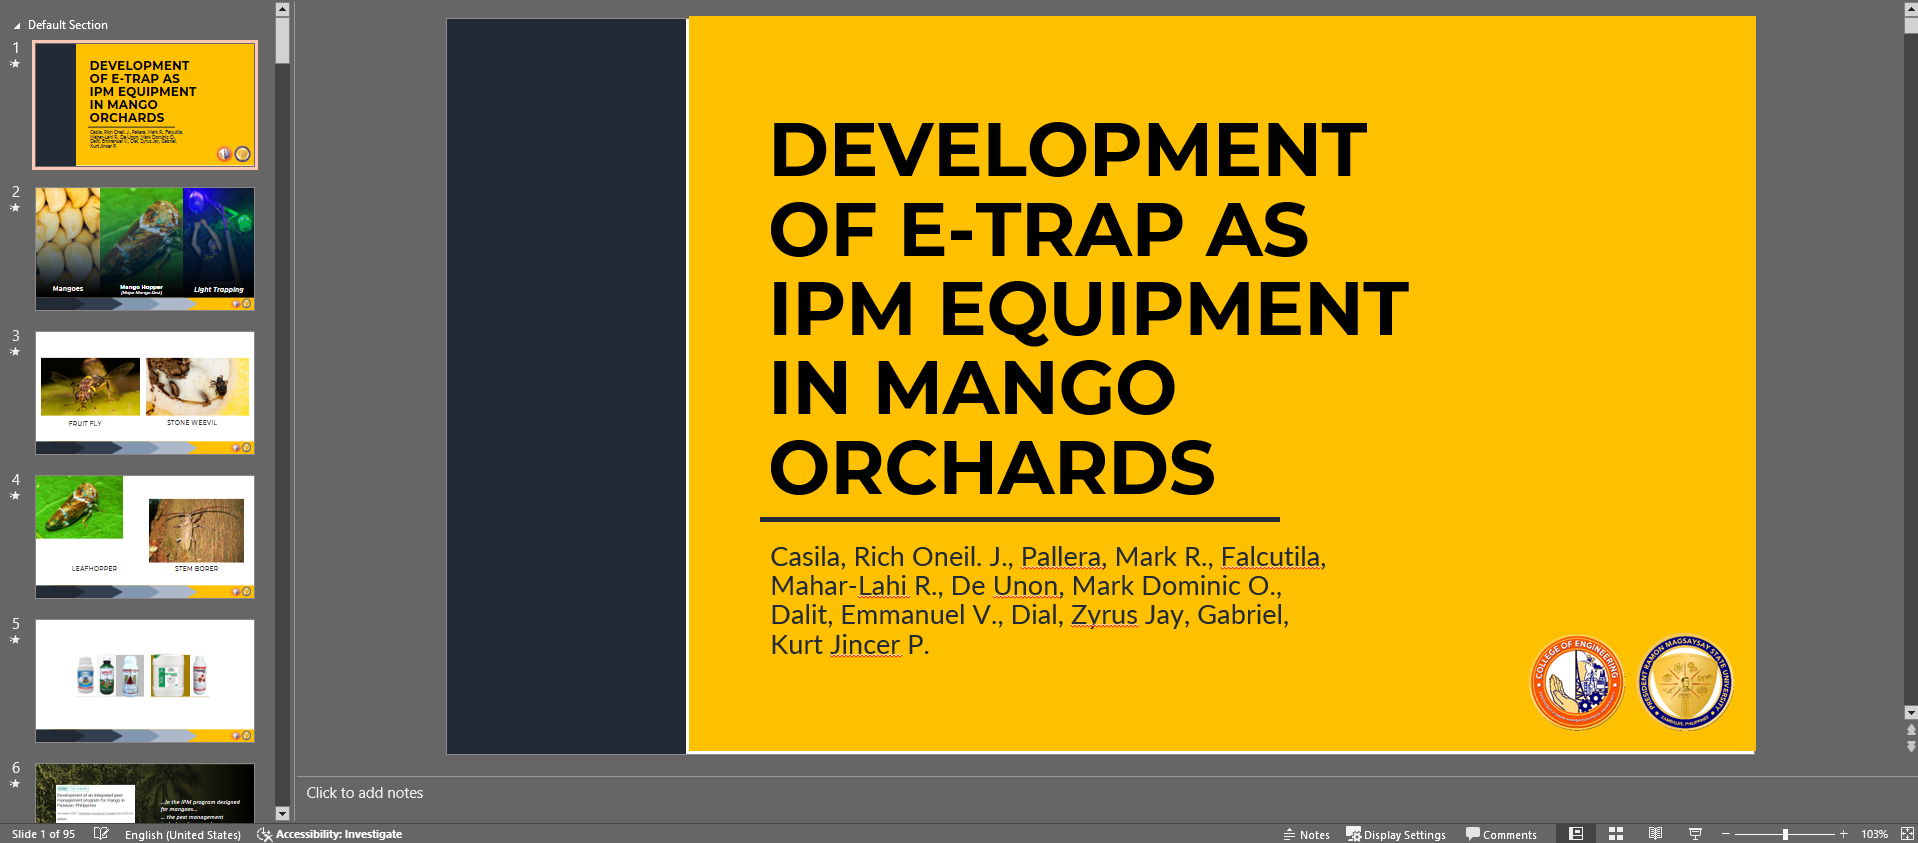The height and width of the screenshot is (843, 1918).
Task: Click the slide 1 animation star icon
Action: (15, 64)
